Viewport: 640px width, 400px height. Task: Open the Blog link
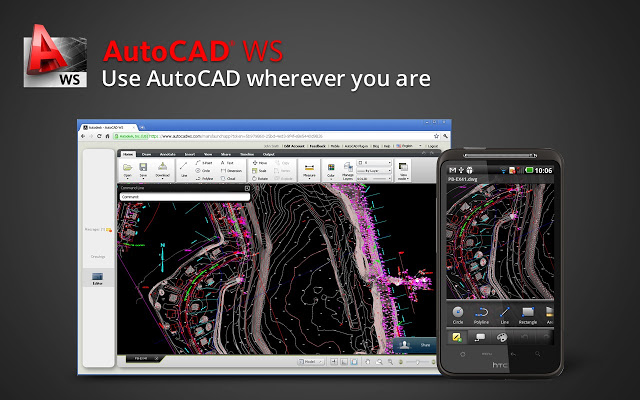[x=376, y=146]
